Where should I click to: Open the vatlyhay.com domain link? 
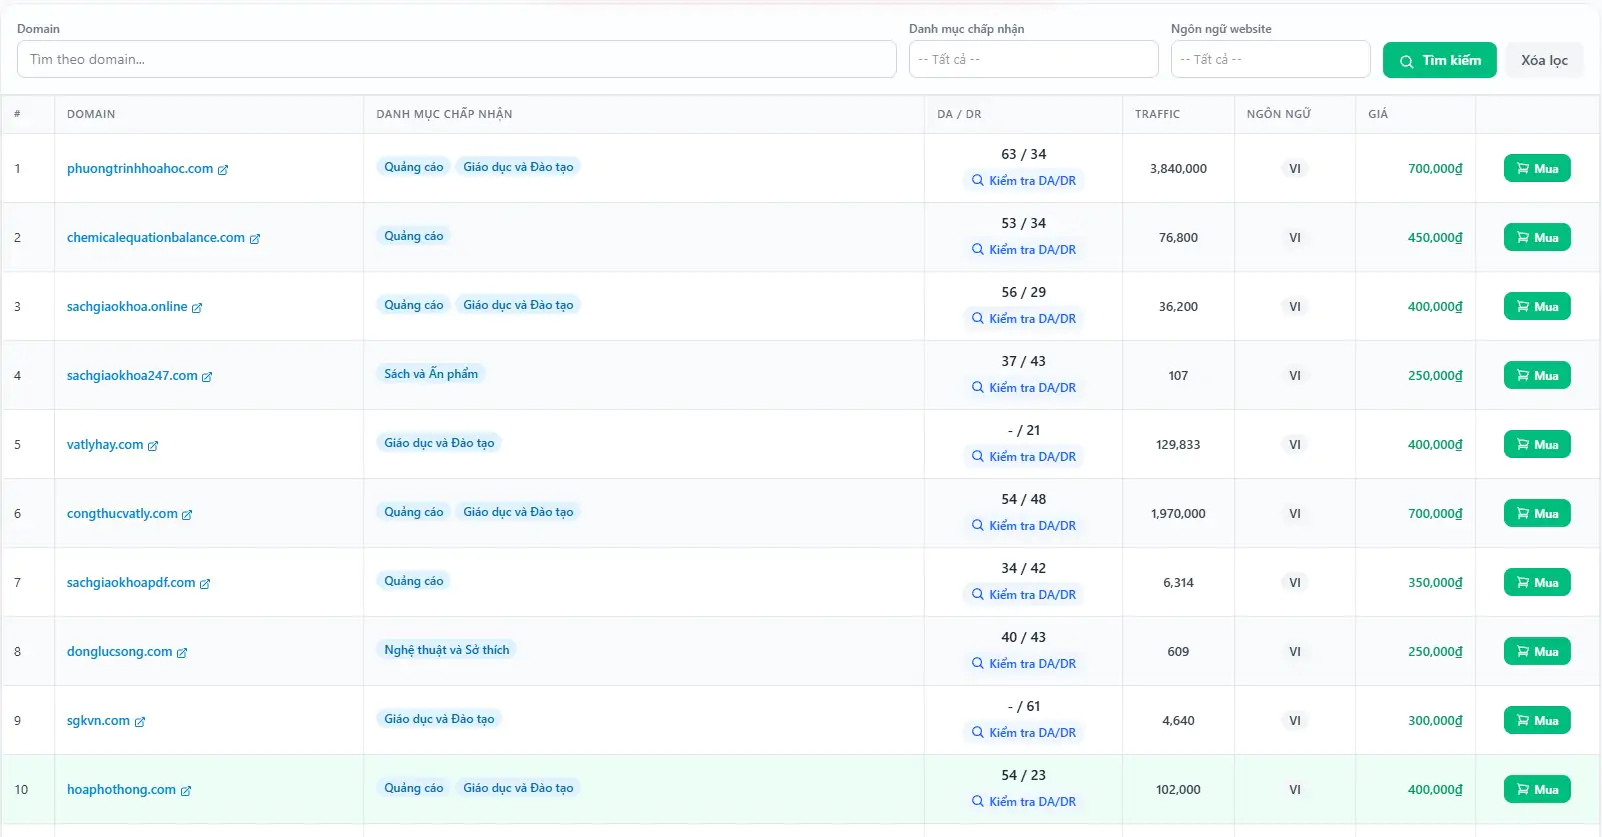(x=105, y=445)
